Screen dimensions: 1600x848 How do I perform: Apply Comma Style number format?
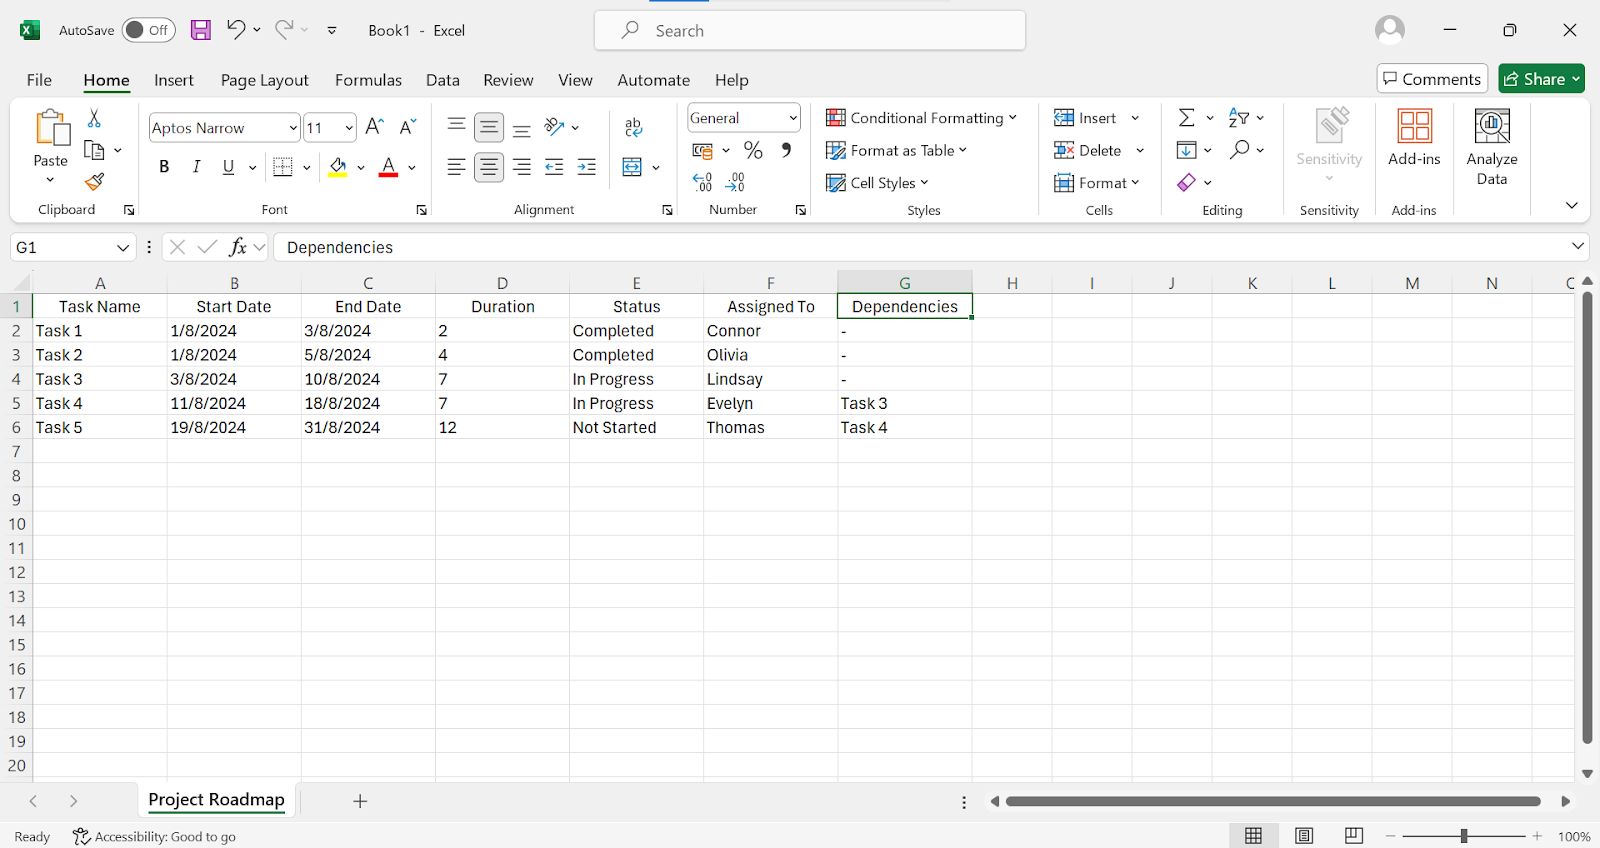click(787, 150)
